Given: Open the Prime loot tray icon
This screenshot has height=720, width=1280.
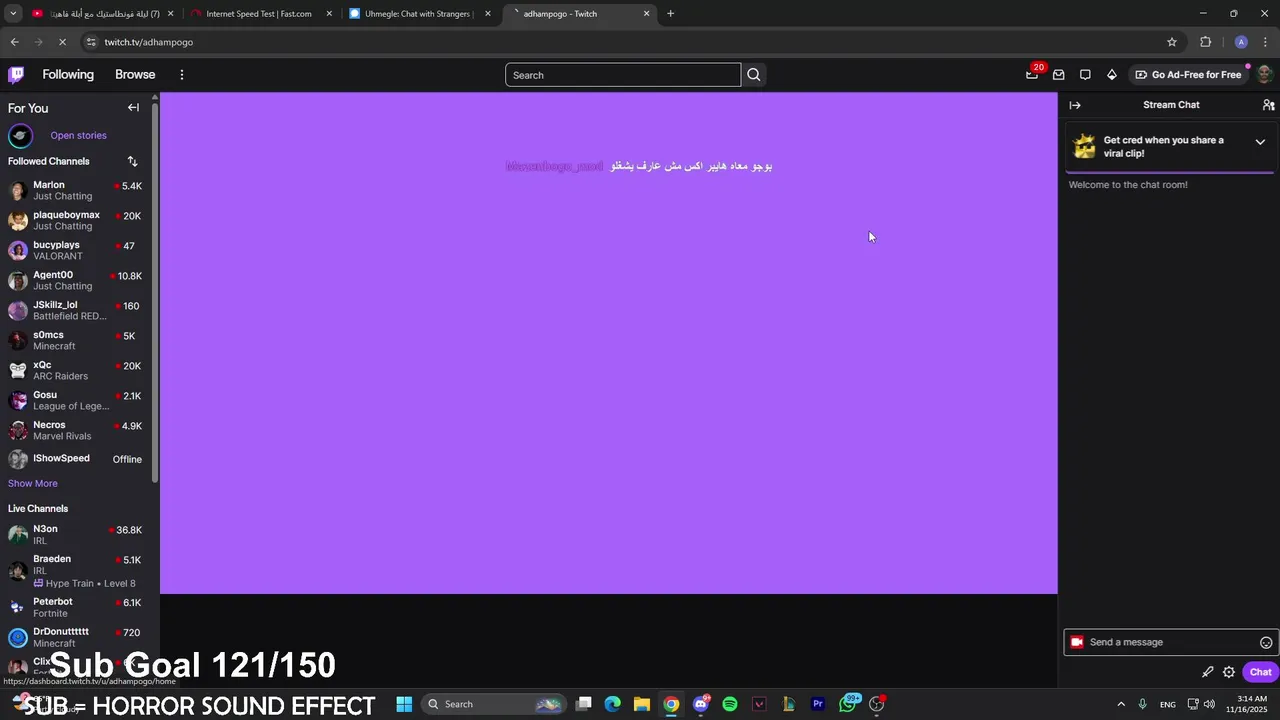Looking at the screenshot, I should [x=1032, y=74].
